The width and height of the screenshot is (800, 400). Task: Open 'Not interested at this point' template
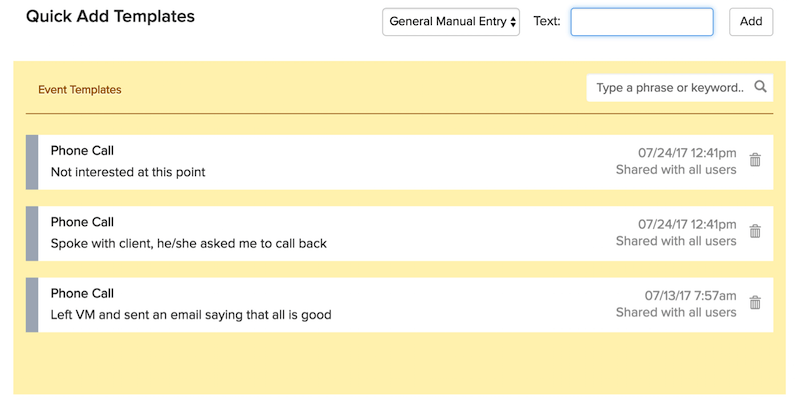tap(128, 172)
